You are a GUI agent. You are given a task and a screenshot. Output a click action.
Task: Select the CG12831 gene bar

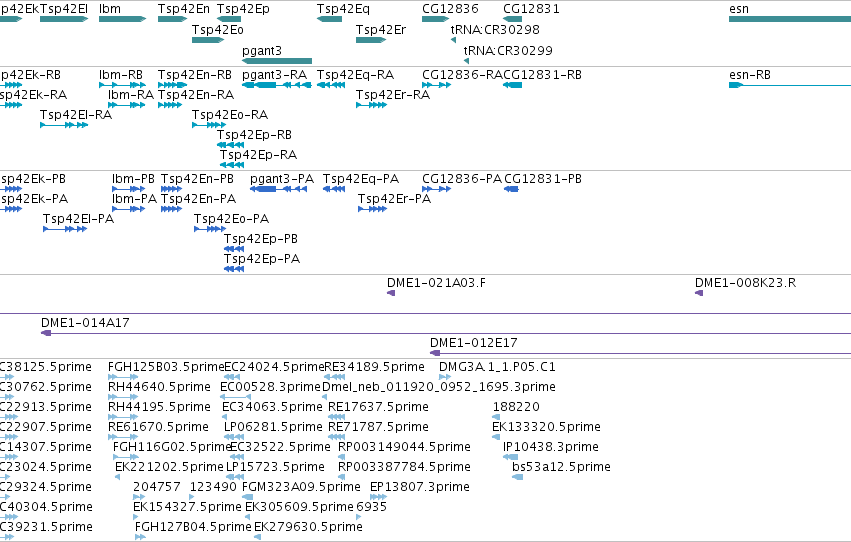tap(512, 20)
